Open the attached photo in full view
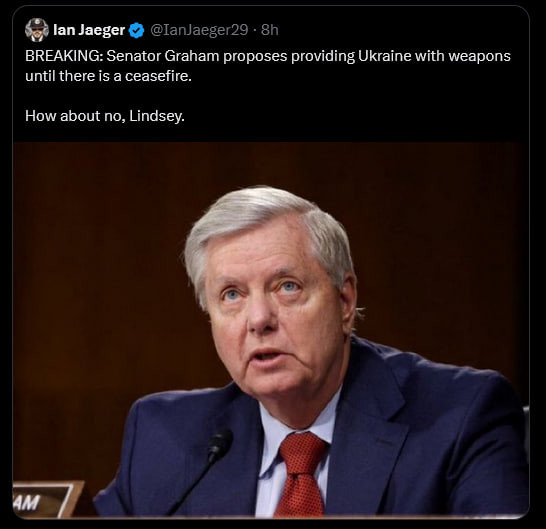Screen dimensions: 546x529 coord(271,330)
